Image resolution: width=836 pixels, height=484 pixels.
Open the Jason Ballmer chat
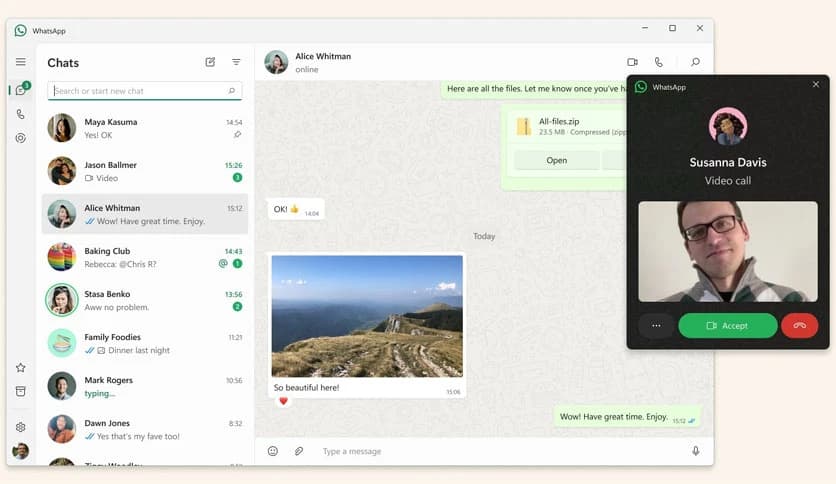click(x=145, y=171)
